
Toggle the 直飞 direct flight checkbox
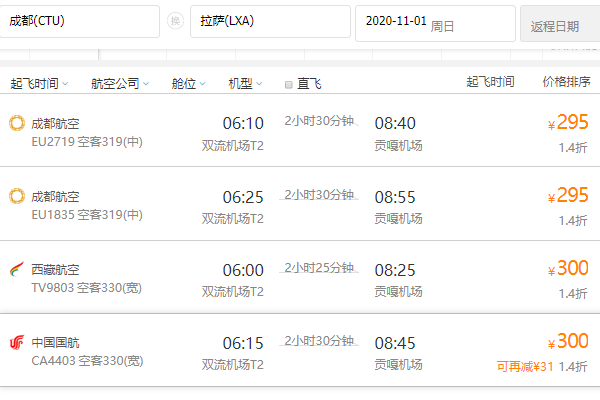(x=289, y=84)
